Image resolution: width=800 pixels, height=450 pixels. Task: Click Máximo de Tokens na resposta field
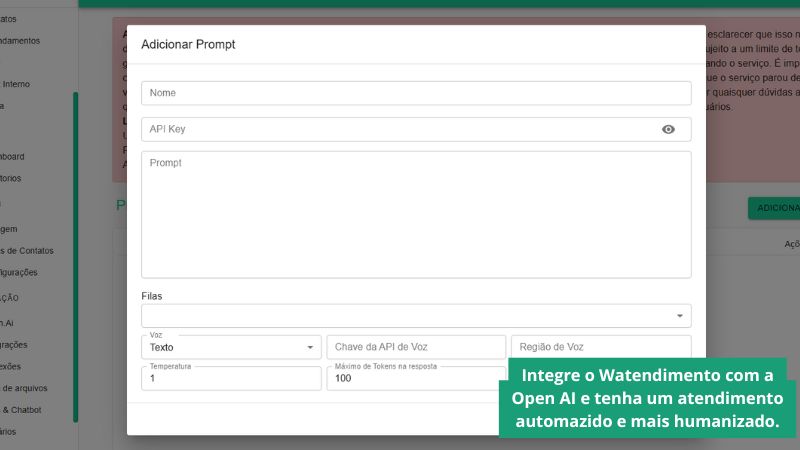[x=416, y=379]
